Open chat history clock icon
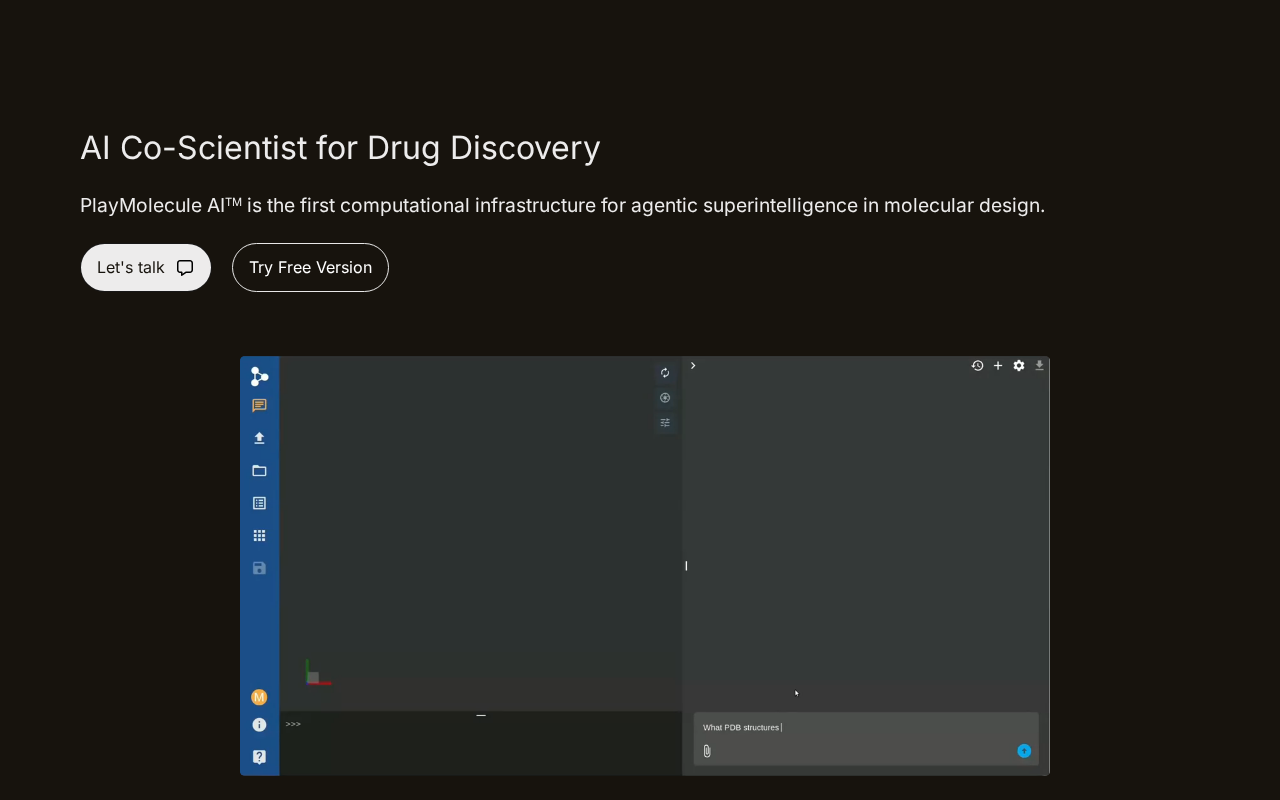The width and height of the screenshot is (1280, 800). pos(977,366)
